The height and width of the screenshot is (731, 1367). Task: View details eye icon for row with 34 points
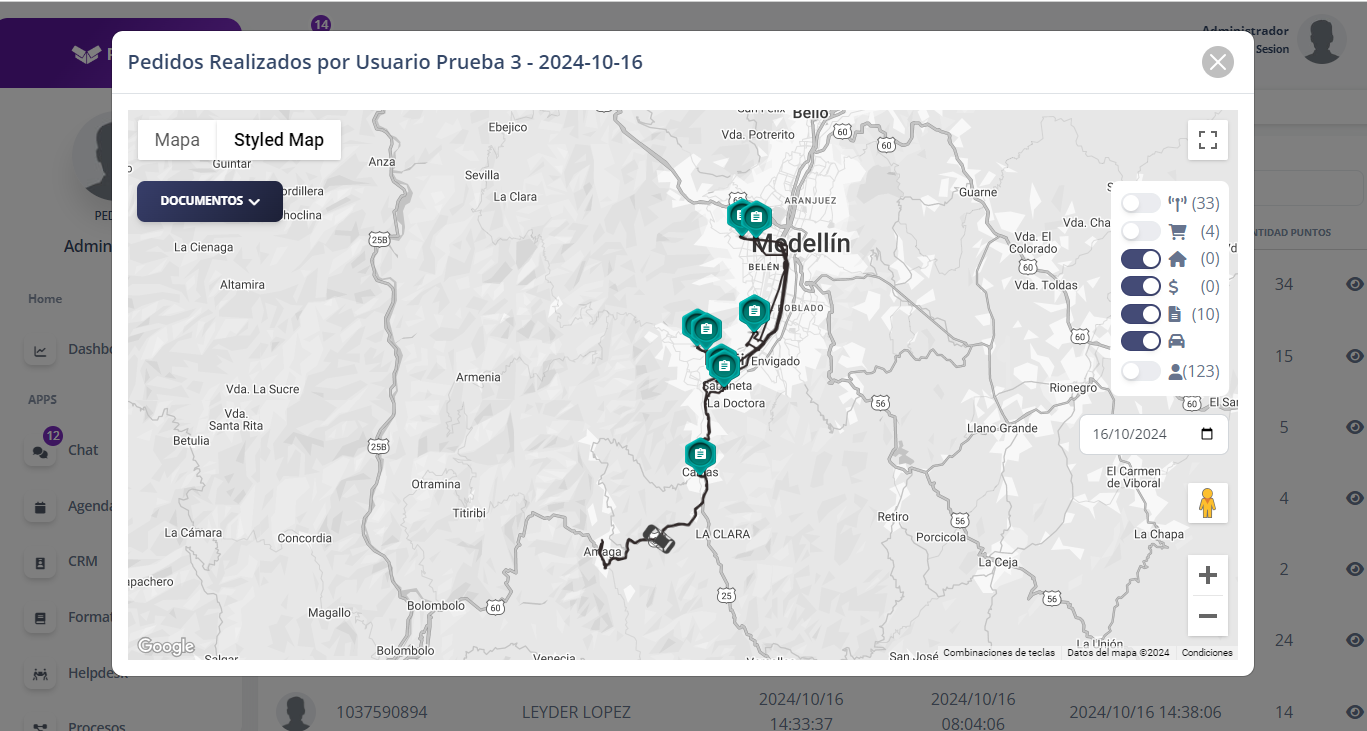pos(1355,285)
